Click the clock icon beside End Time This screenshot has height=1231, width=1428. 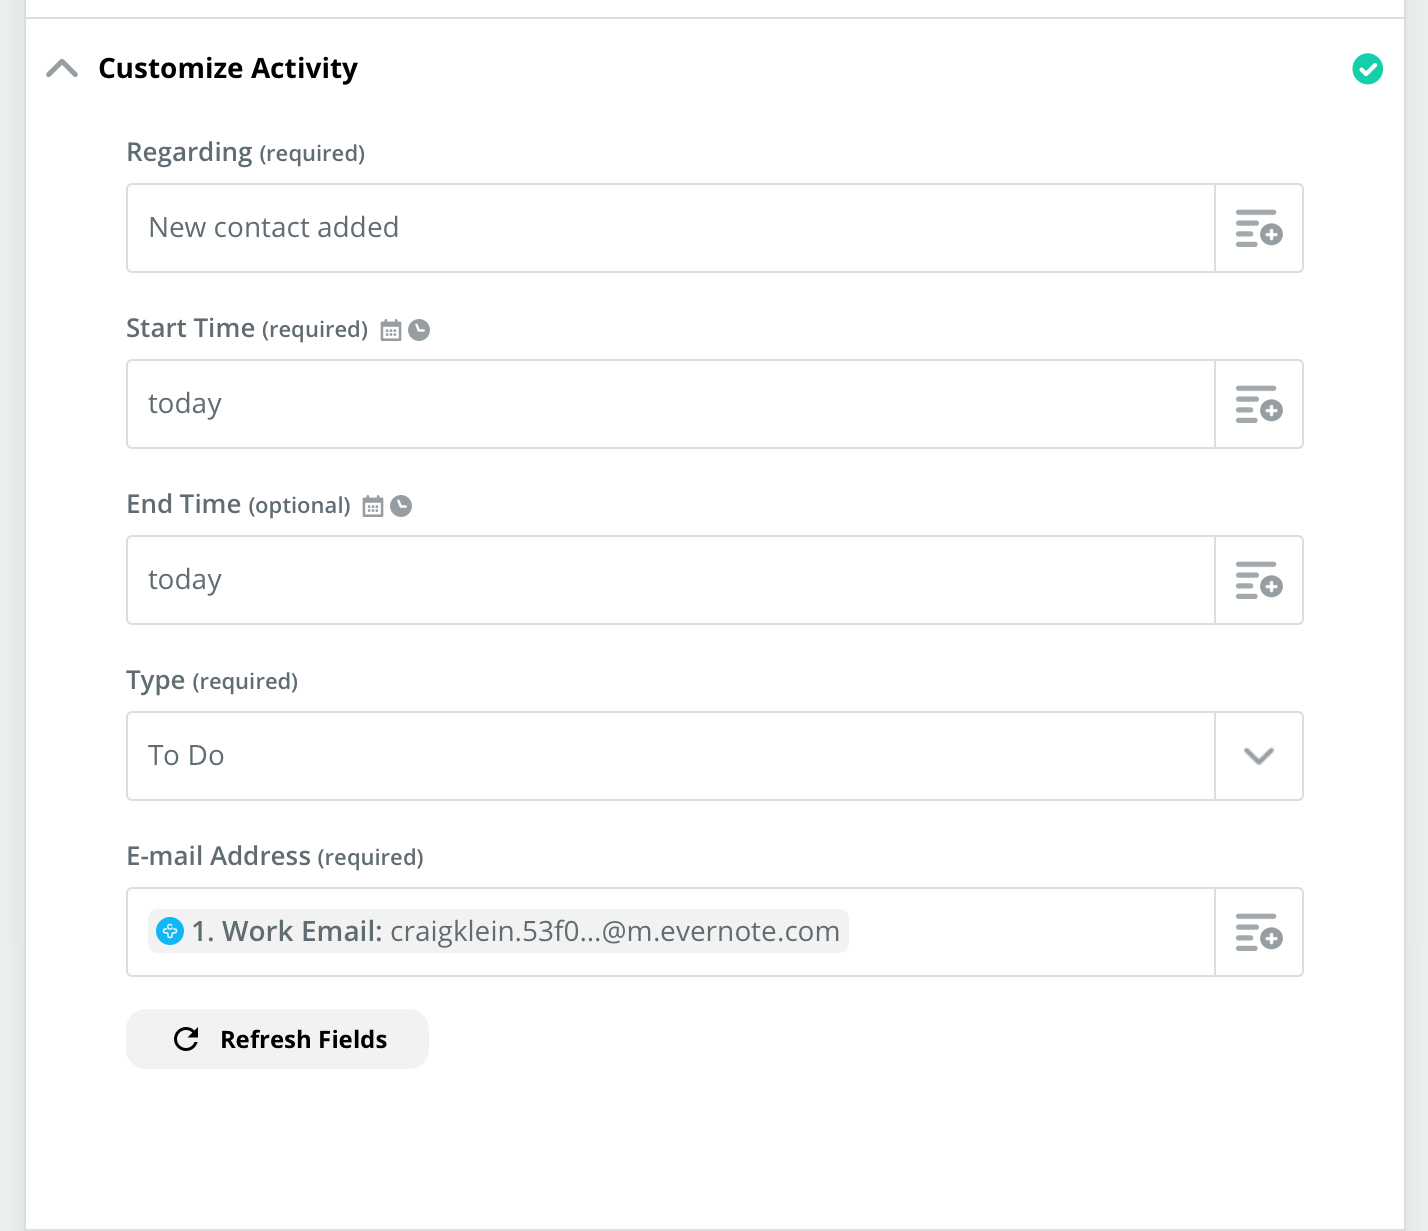401,506
